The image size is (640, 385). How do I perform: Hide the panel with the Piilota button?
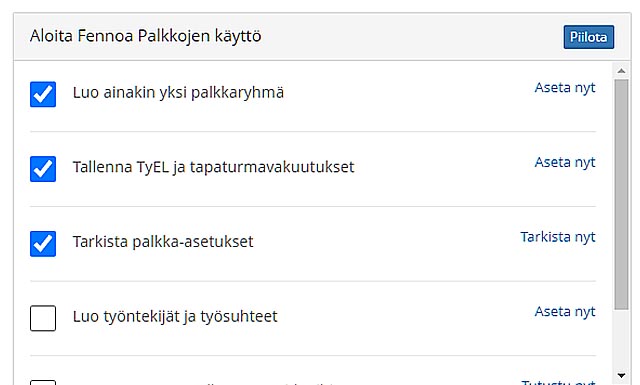coord(589,37)
